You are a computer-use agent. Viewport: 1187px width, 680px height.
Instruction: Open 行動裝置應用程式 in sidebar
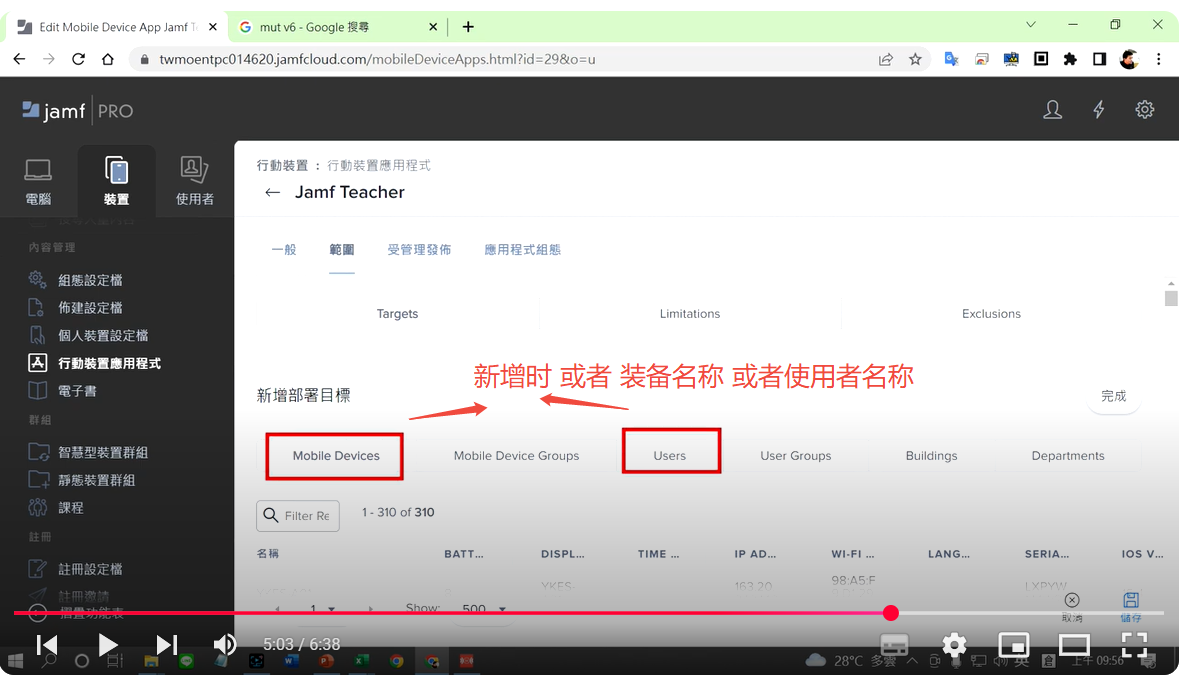click(x=109, y=363)
